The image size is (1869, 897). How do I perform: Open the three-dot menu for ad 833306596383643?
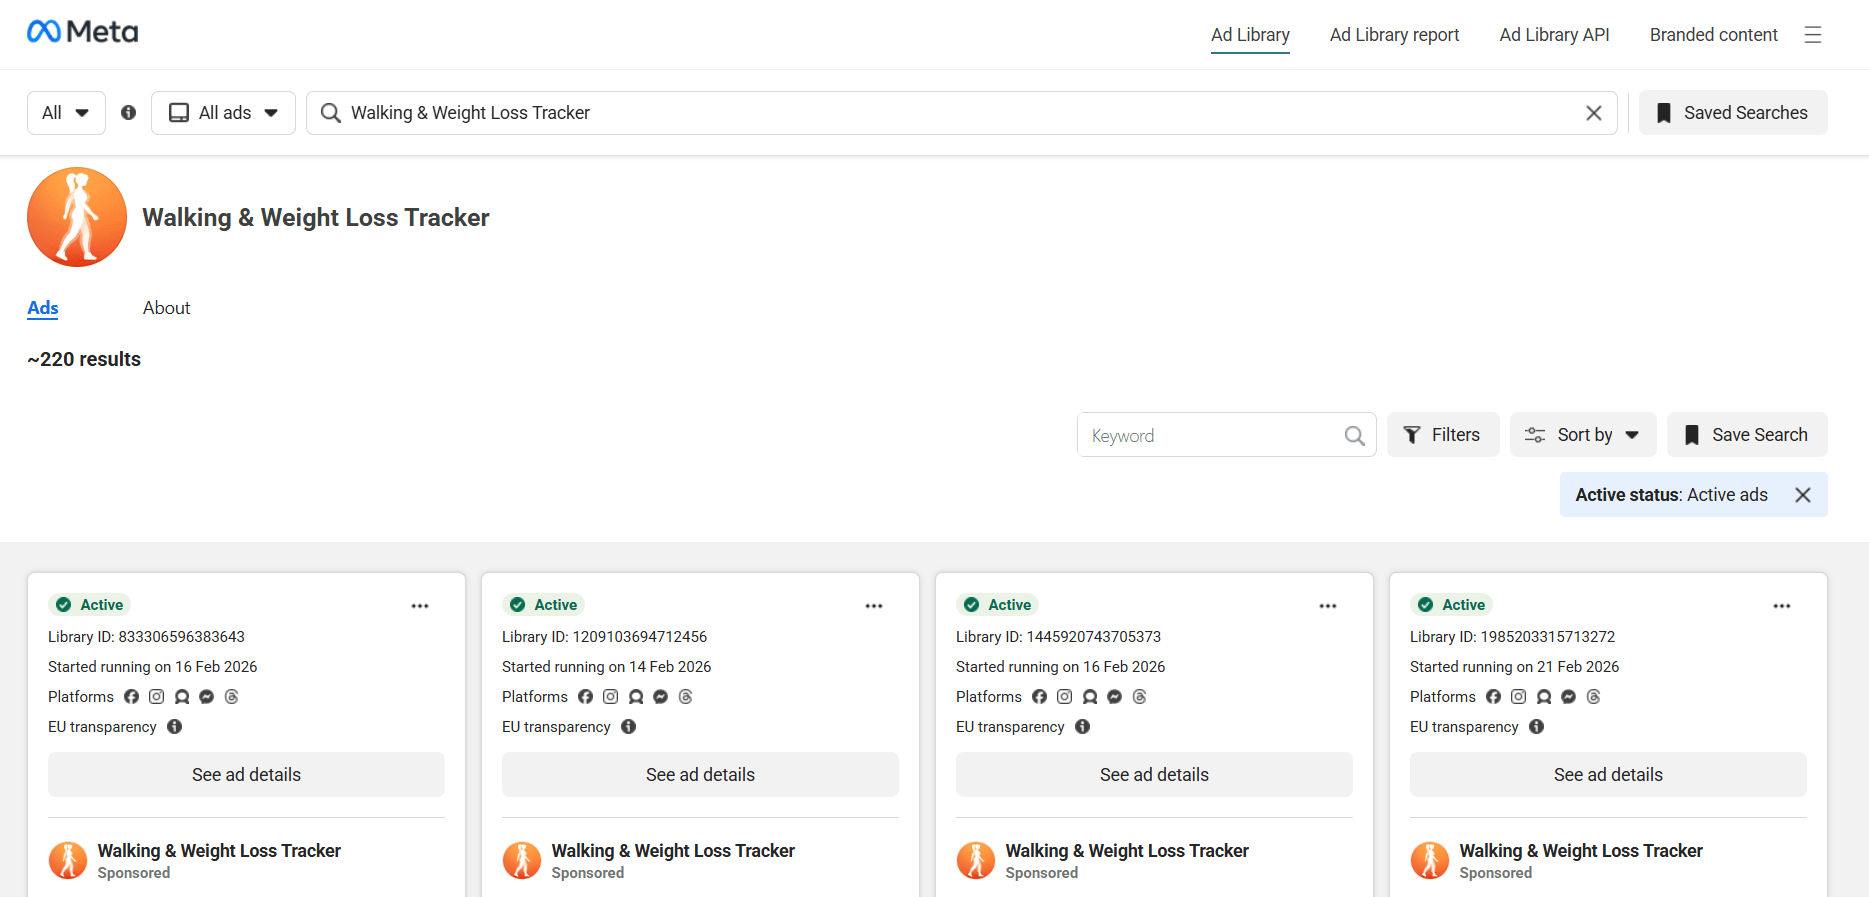pyautogui.click(x=420, y=606)
